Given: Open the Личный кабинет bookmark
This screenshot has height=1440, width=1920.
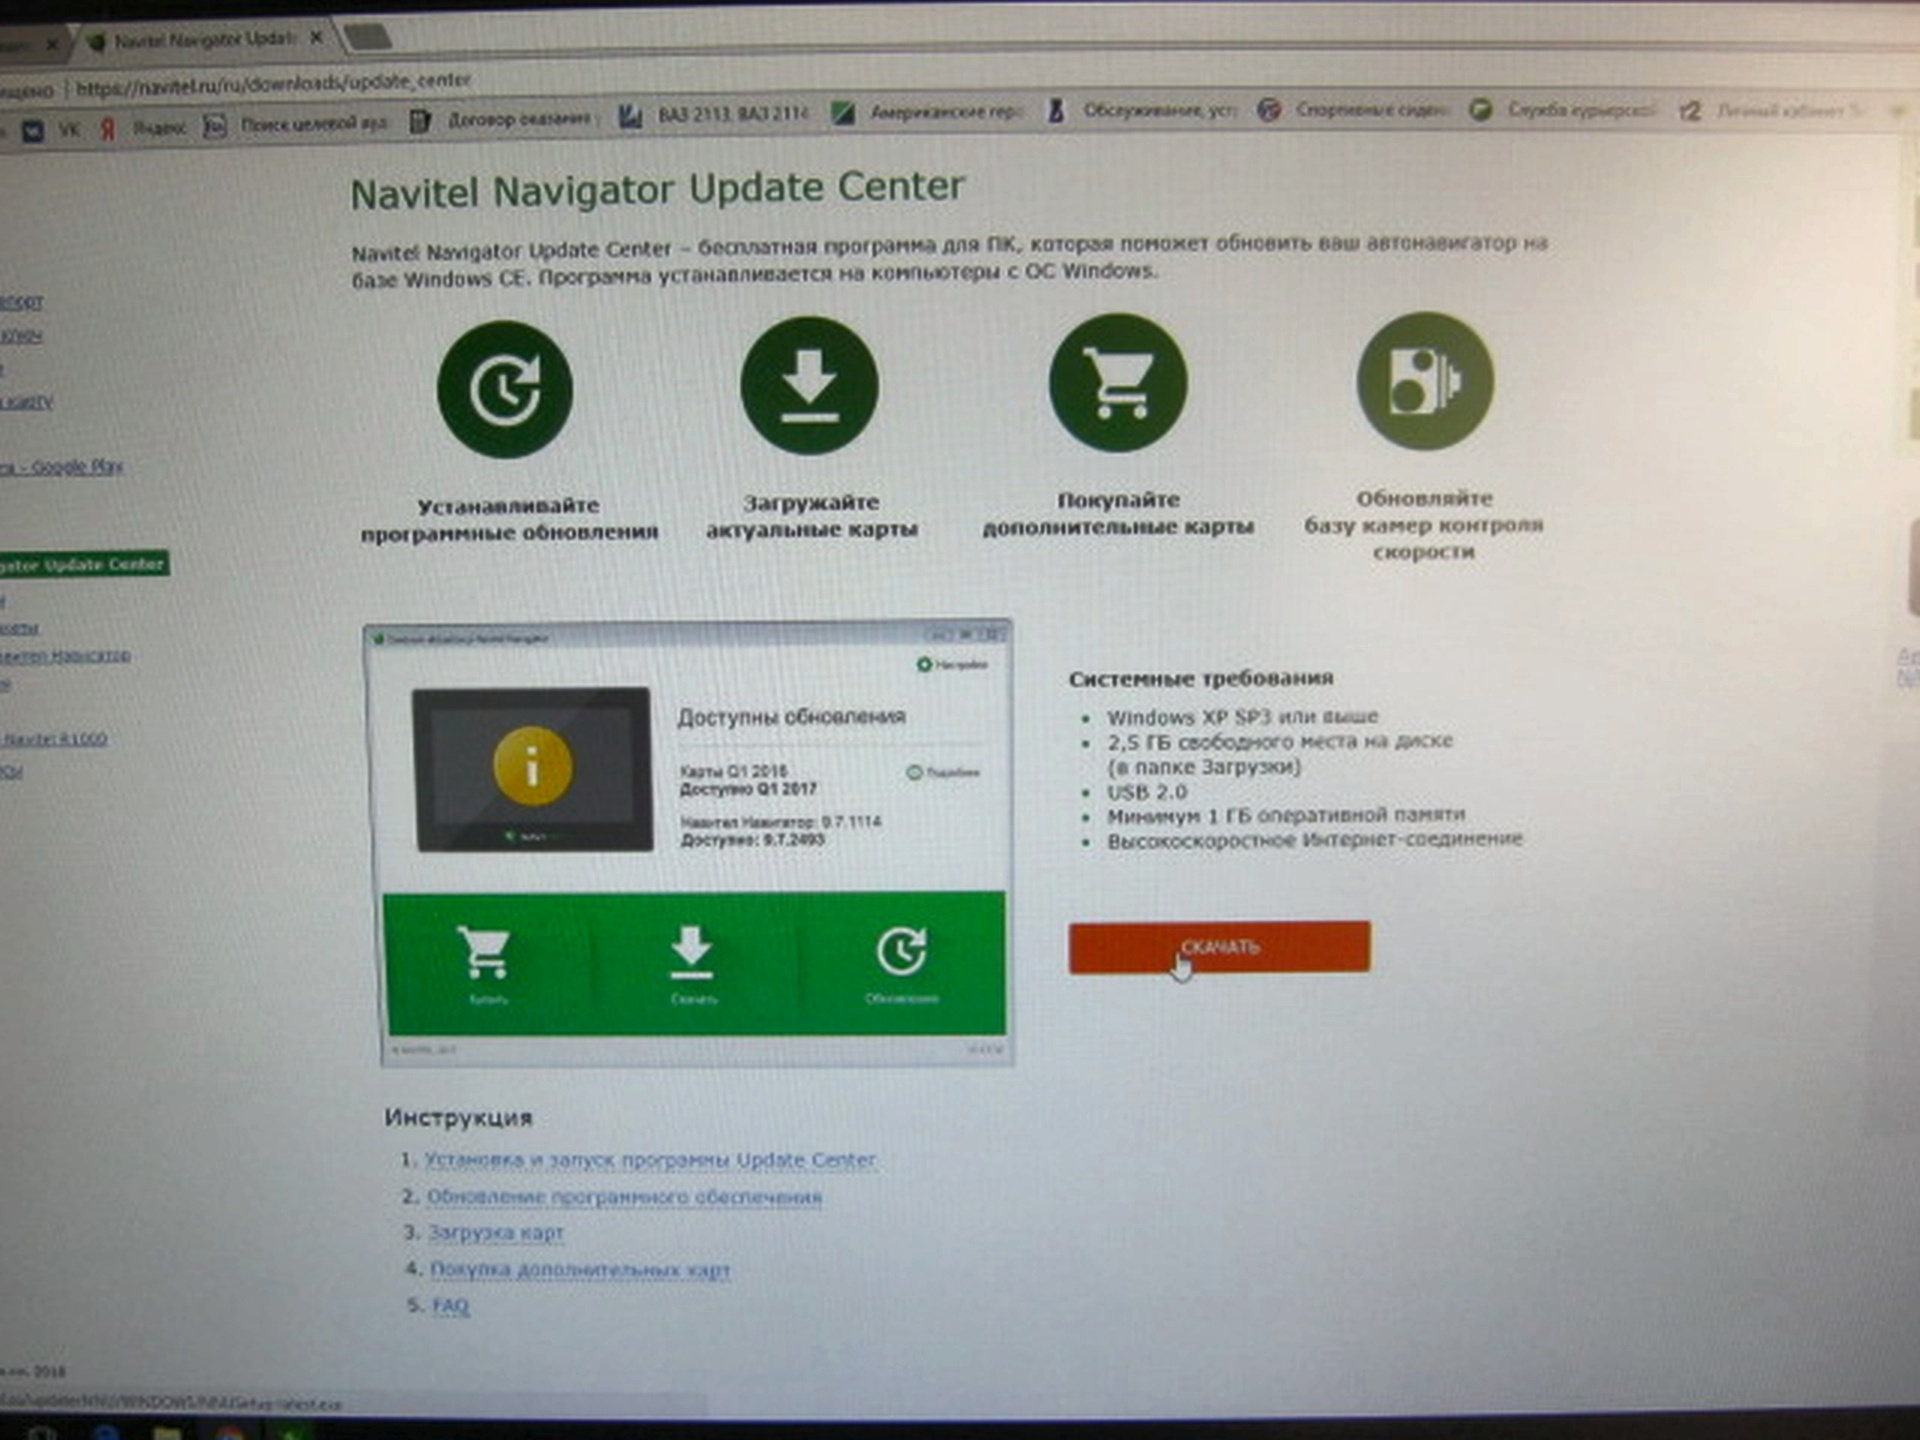Looking at the screenshot, I should point(1772,110).
